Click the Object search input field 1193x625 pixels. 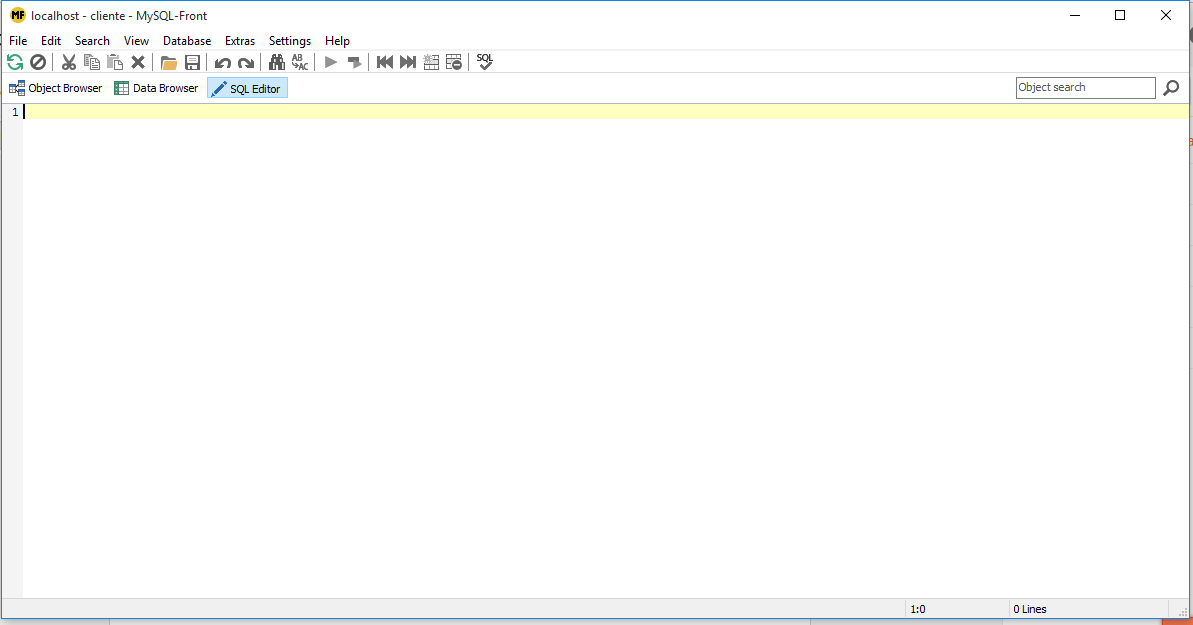(1085, 88)
